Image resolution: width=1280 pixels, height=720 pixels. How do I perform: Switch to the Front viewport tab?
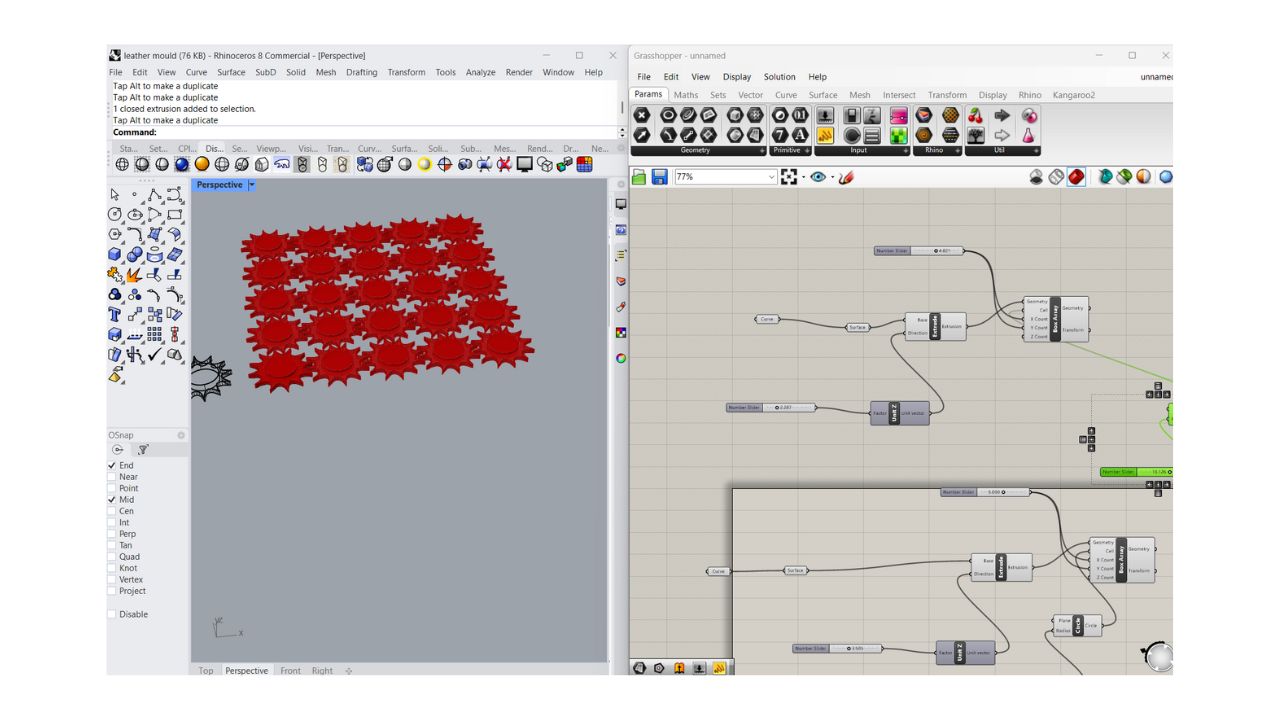(290, 671)
